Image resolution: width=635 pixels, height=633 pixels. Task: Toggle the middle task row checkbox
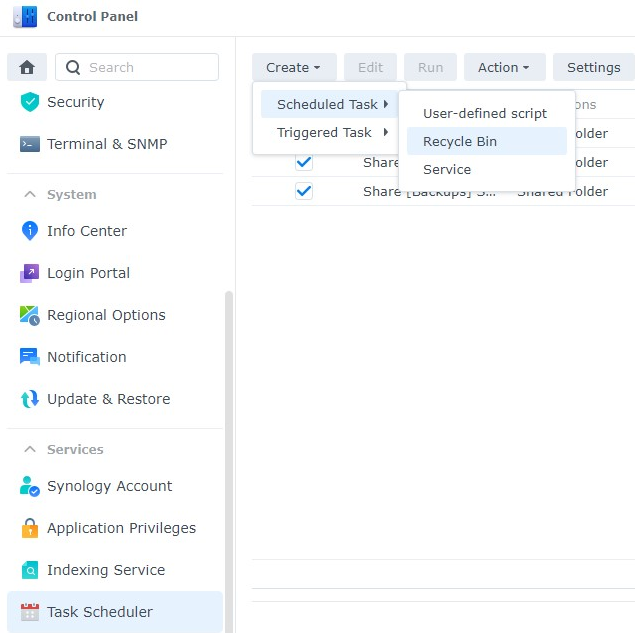[x=304, y=162]
